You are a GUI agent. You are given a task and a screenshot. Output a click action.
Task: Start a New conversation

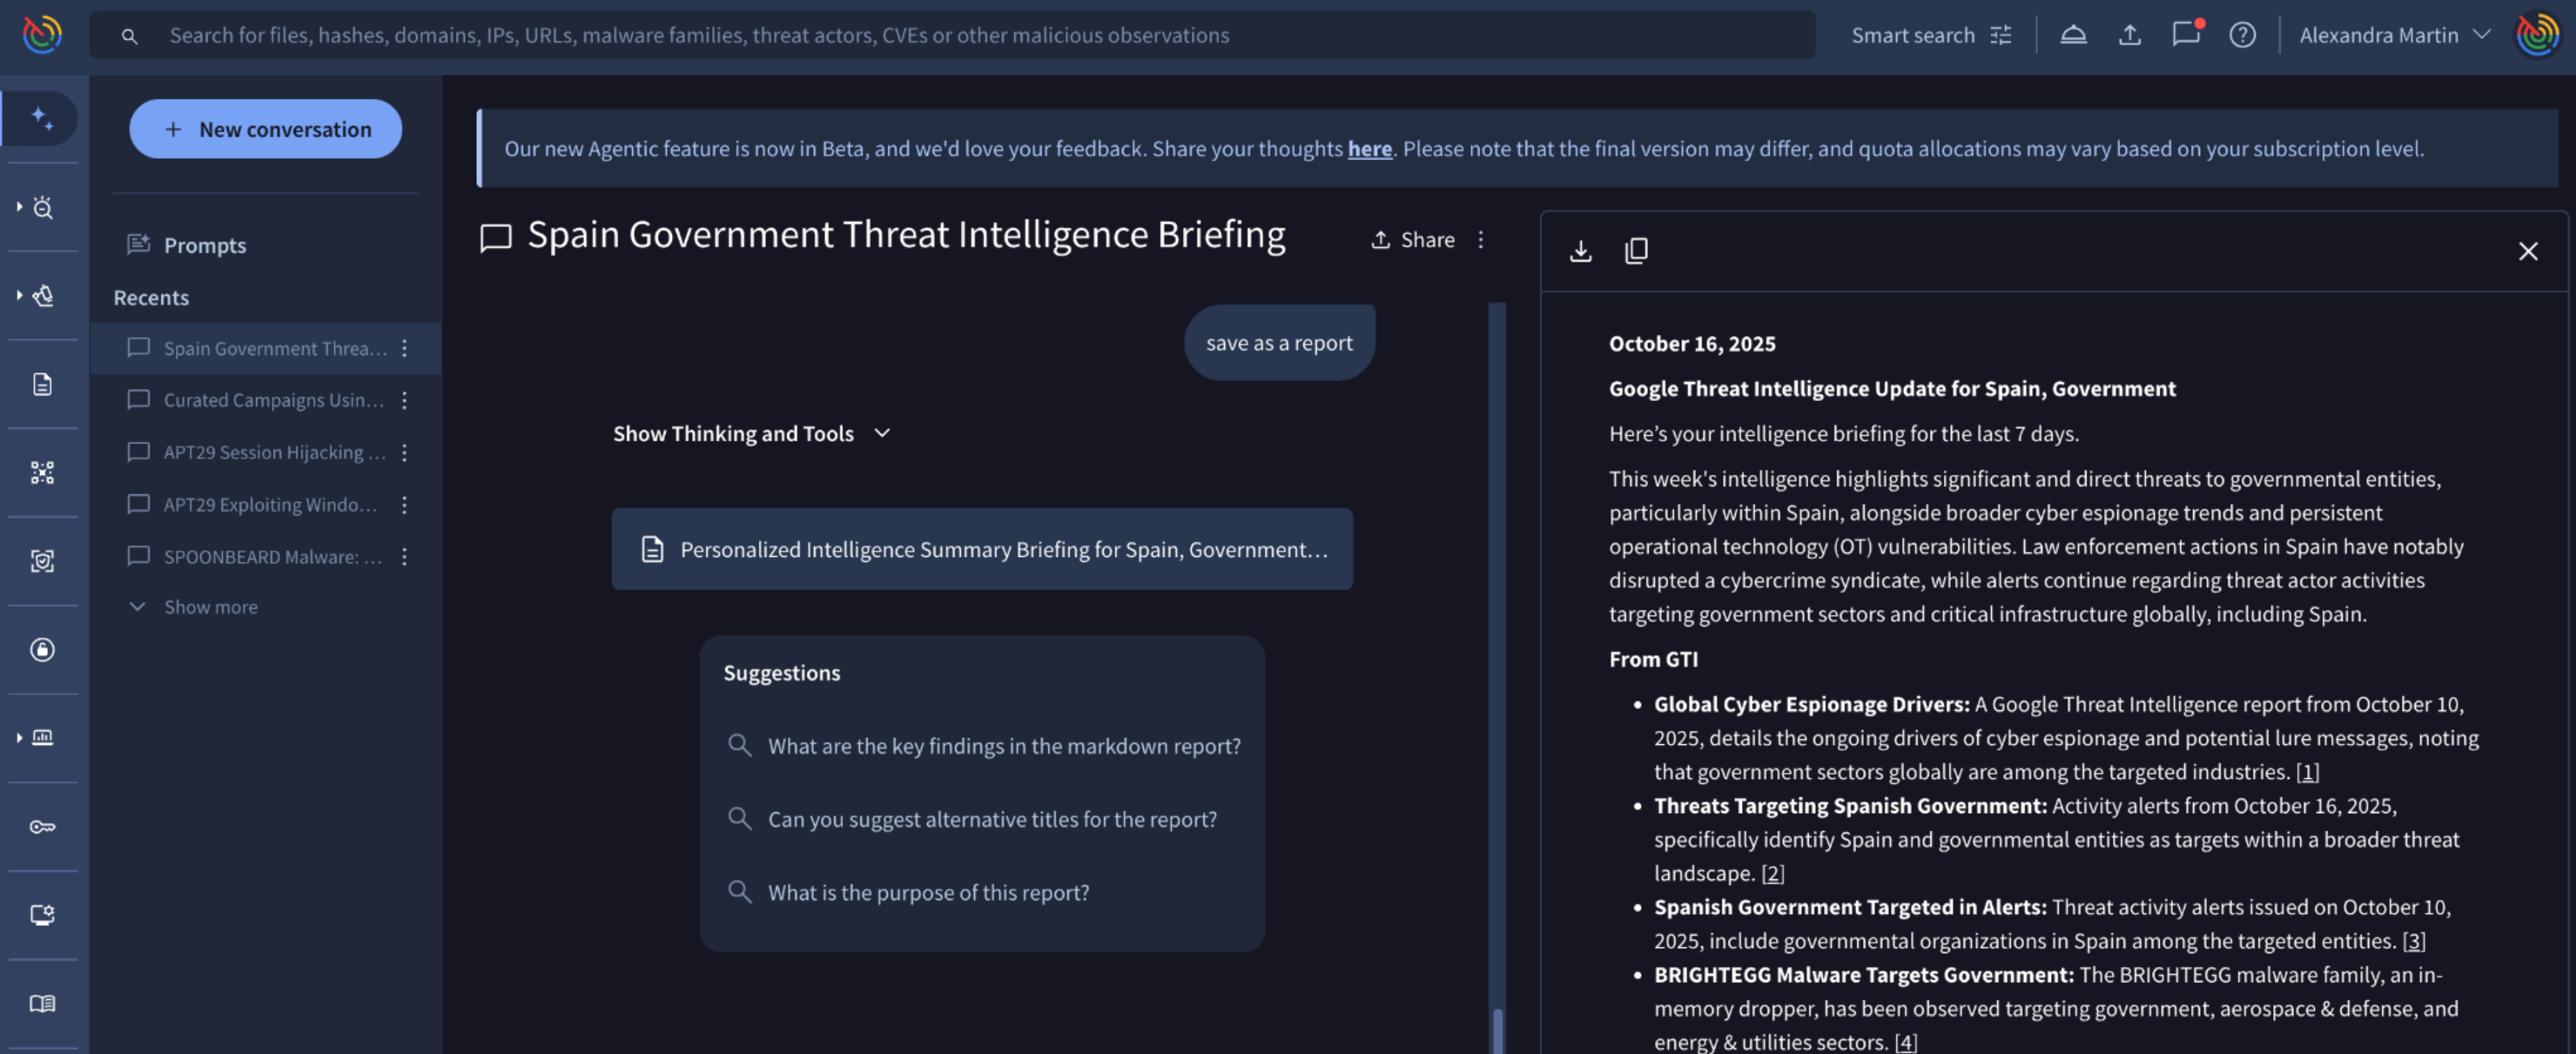(x=265, y=129)
